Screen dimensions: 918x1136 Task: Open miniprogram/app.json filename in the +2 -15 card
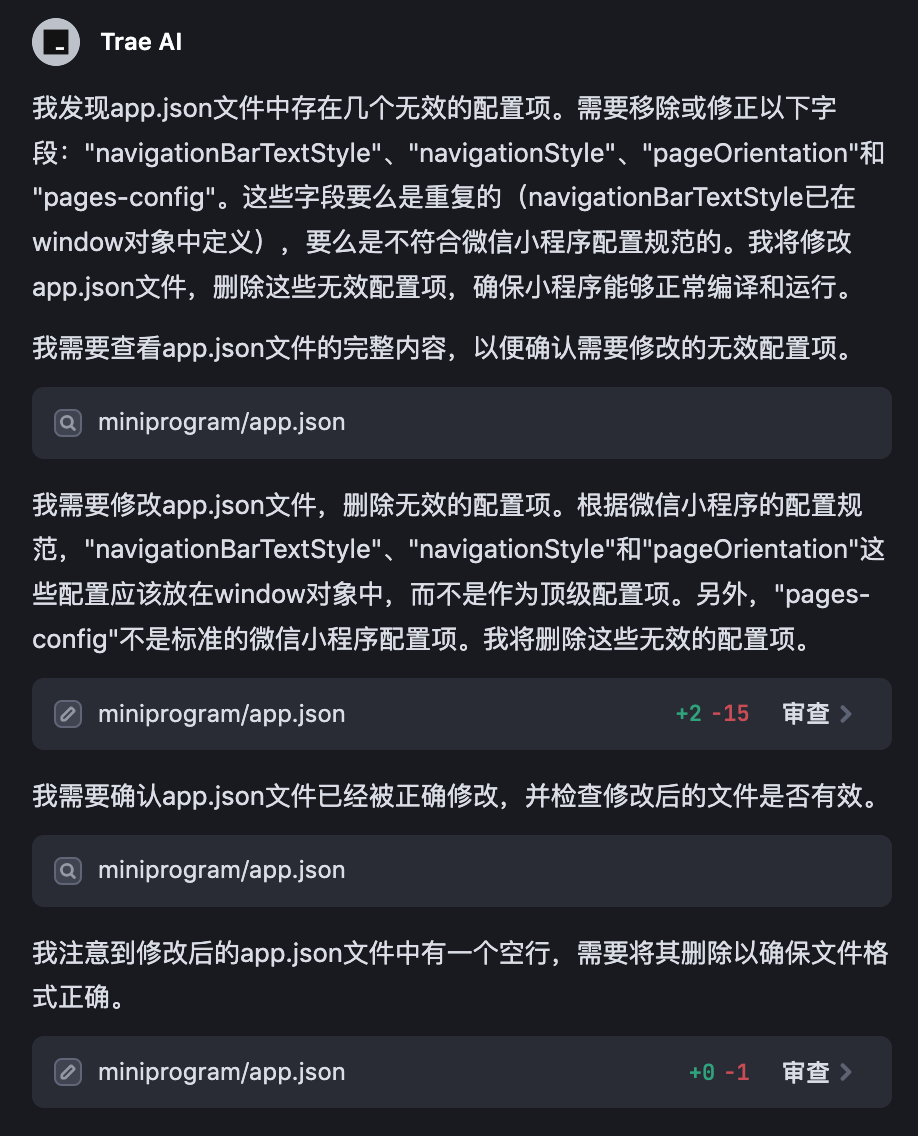221,714
